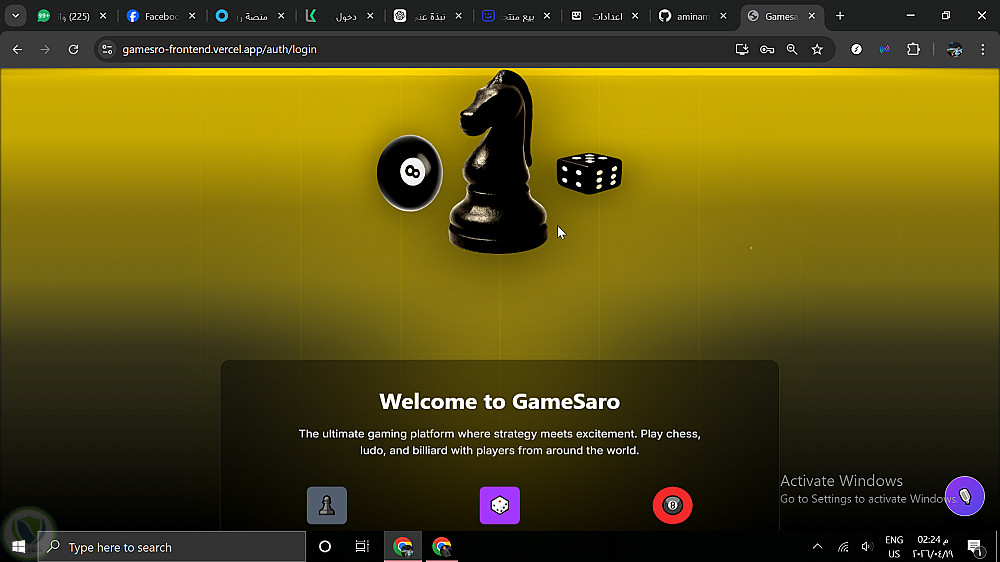The image size is (1000, 562).
Task: Click the purple ludo dice icon
Action: (x=499, y=505)
